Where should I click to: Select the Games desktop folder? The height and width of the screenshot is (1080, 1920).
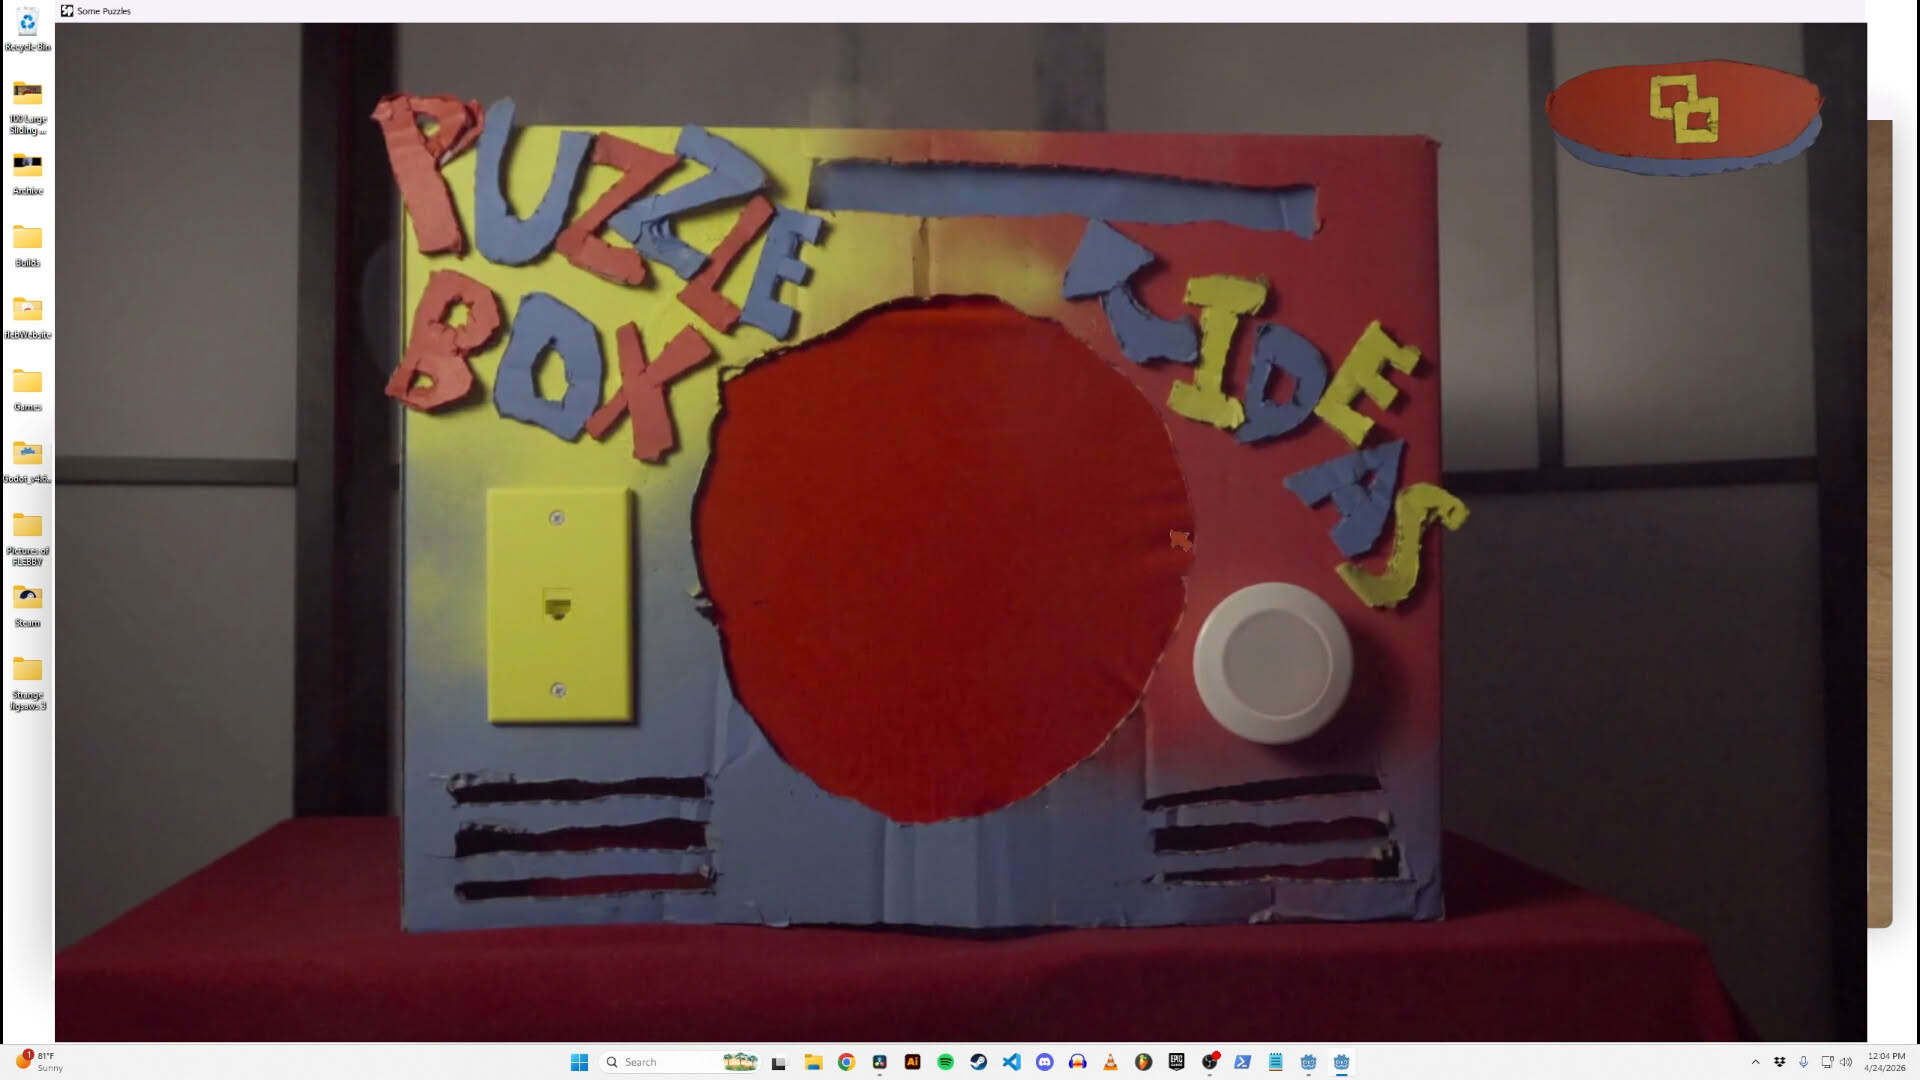click(27, 390)
